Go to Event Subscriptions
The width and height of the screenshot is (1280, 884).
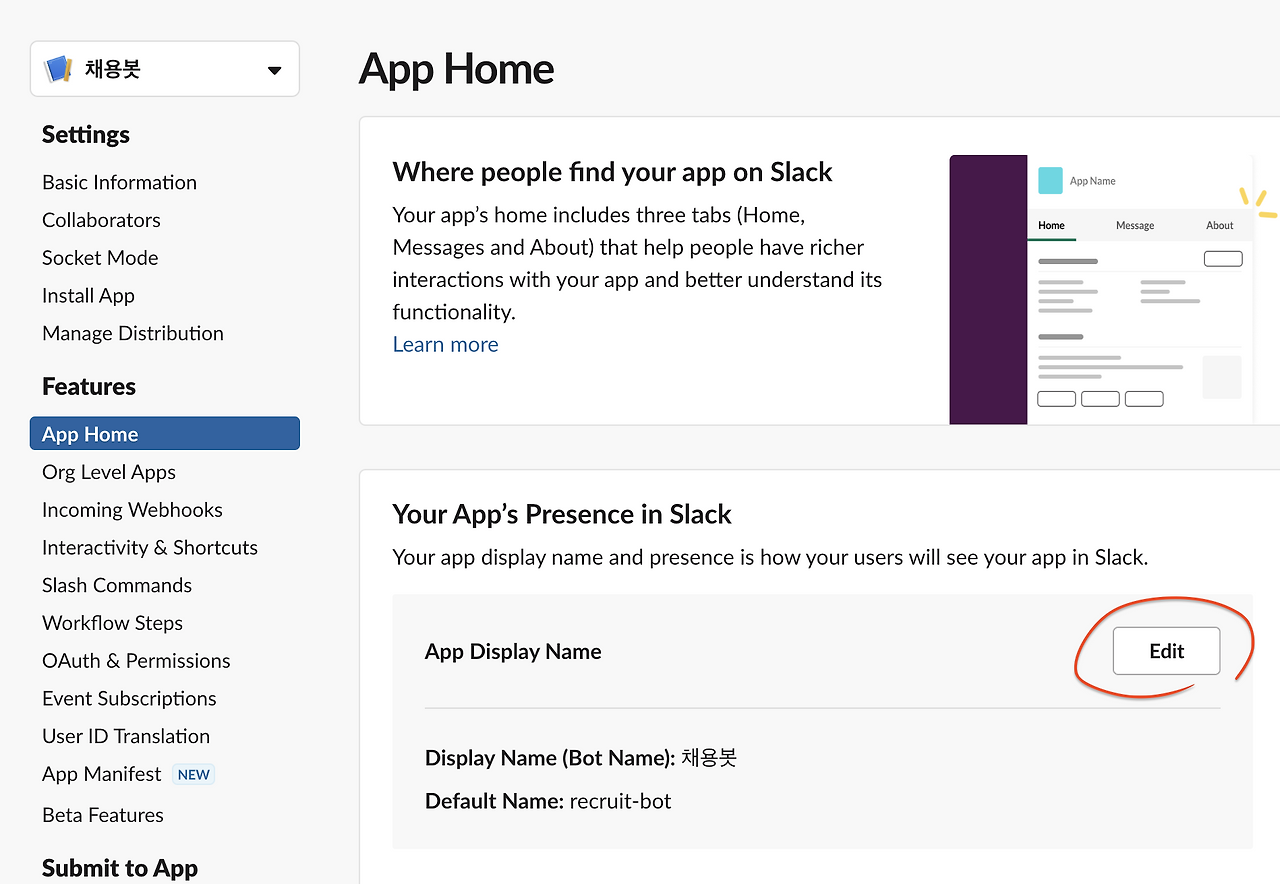129,698
